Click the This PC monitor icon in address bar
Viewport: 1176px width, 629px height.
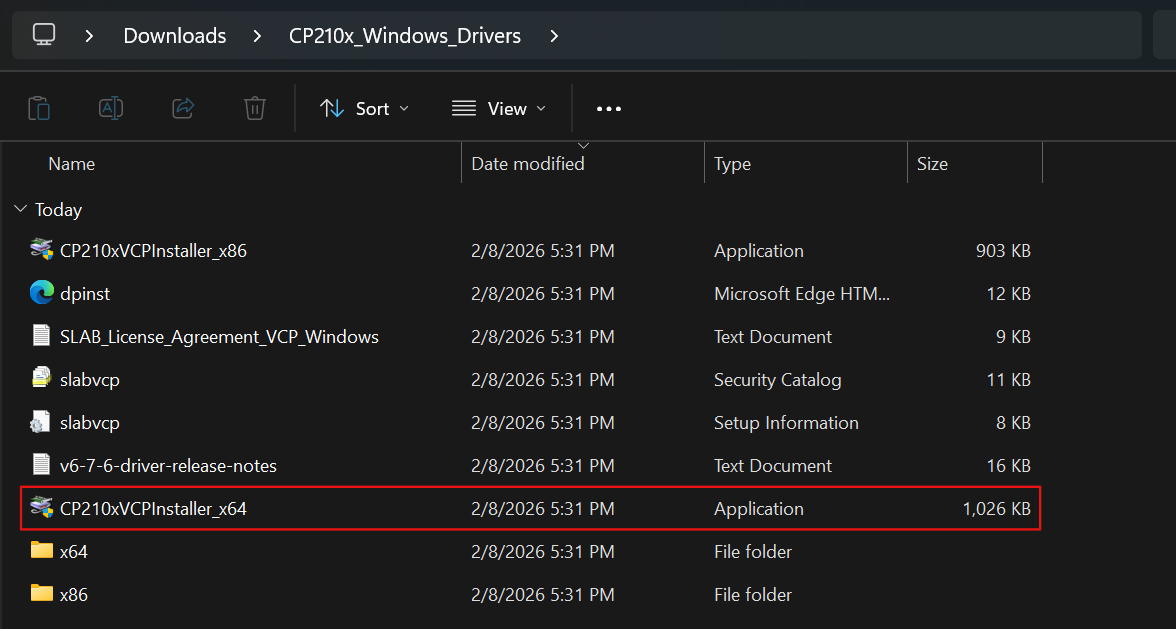(43, 35)
